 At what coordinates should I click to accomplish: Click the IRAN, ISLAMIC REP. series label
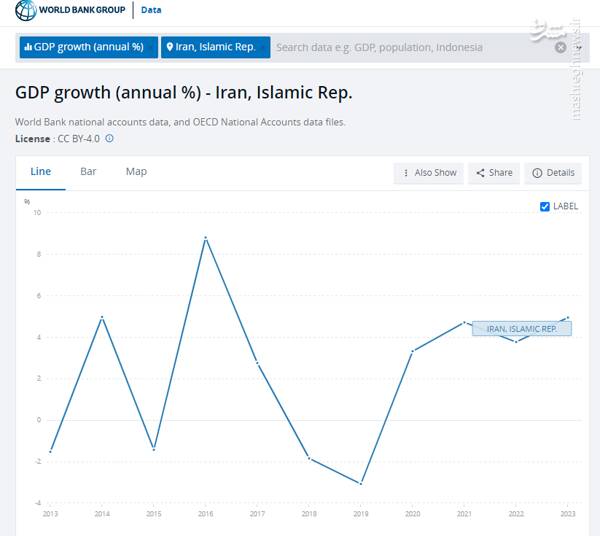point(521,328)
